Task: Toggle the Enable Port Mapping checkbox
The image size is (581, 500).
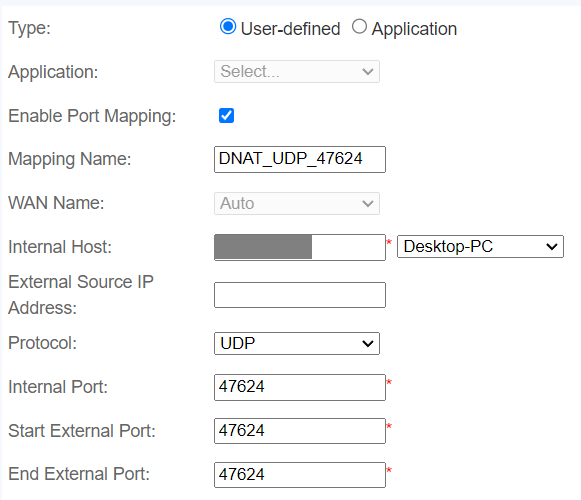Action: pyautogui.click(x=226, y=115)
